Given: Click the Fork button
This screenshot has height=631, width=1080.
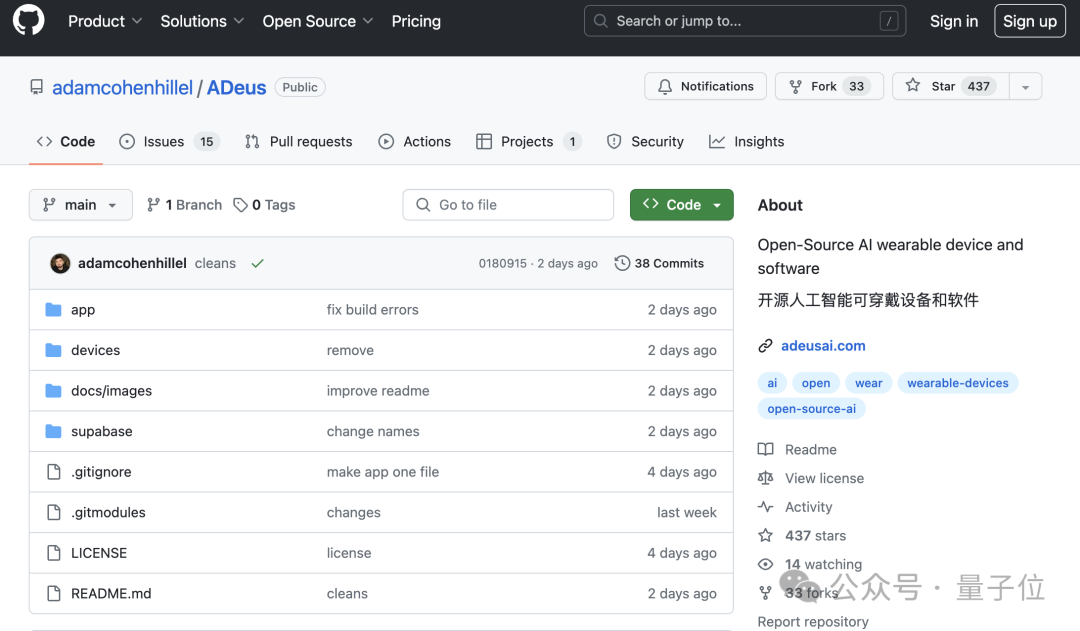Looking at the screenshot, I should 829,86.
